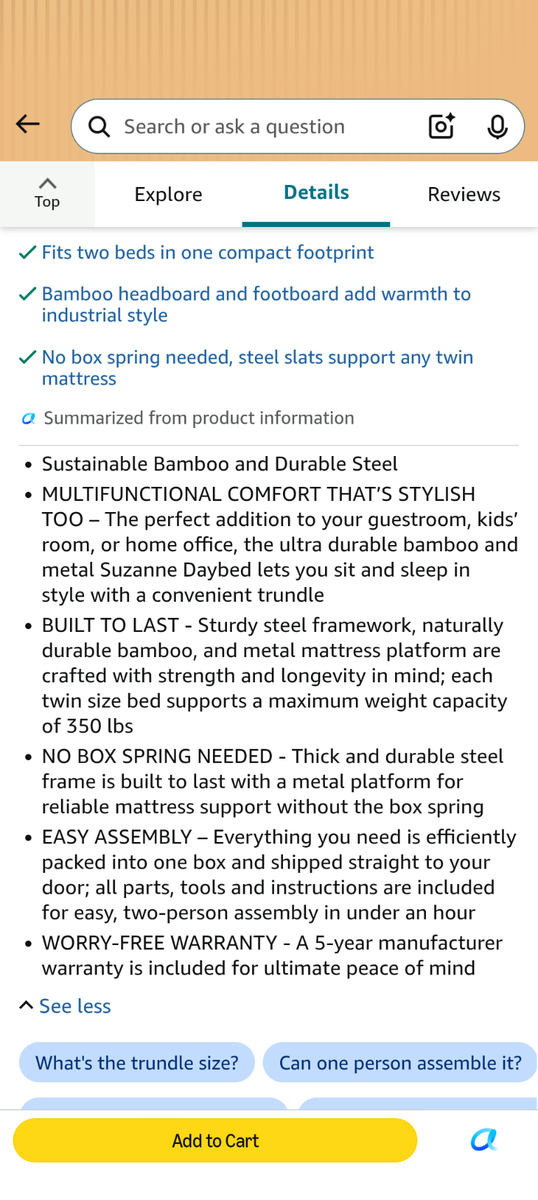Switch to the Explore tab
The height and width of the screenshot is (1200, 538).
point(168,194)
